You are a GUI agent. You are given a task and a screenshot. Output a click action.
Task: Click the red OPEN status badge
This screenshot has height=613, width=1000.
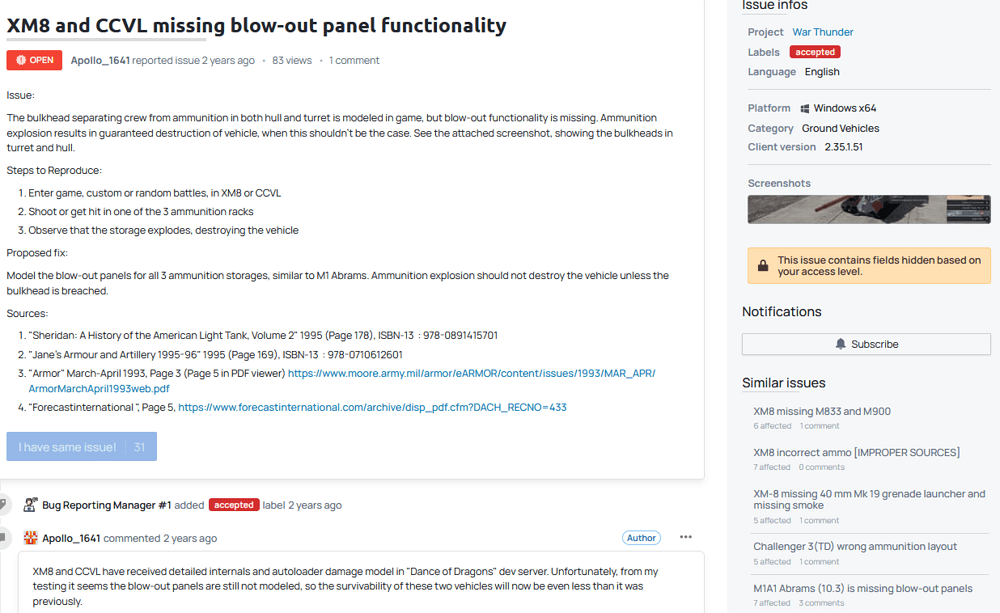34,60
